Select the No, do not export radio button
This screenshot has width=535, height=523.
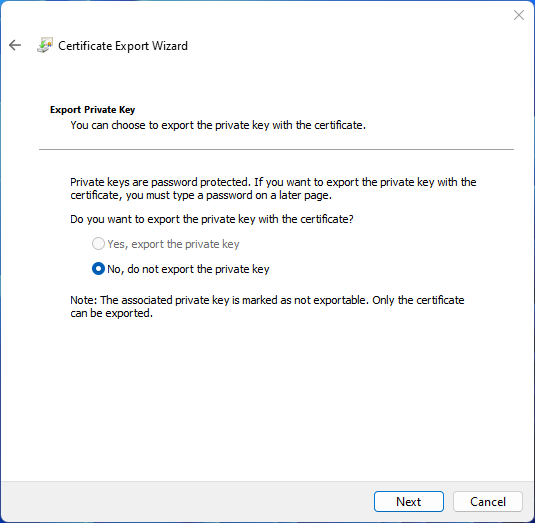(98, 269)
